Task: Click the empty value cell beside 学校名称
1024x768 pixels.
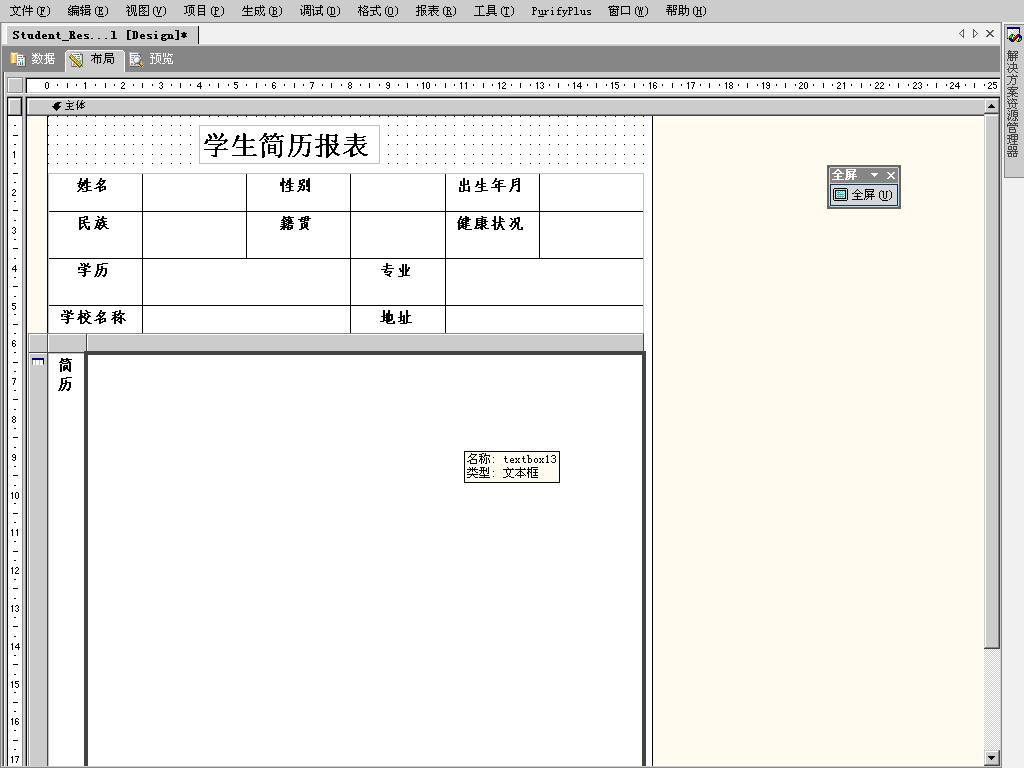Action: point(246,319)
